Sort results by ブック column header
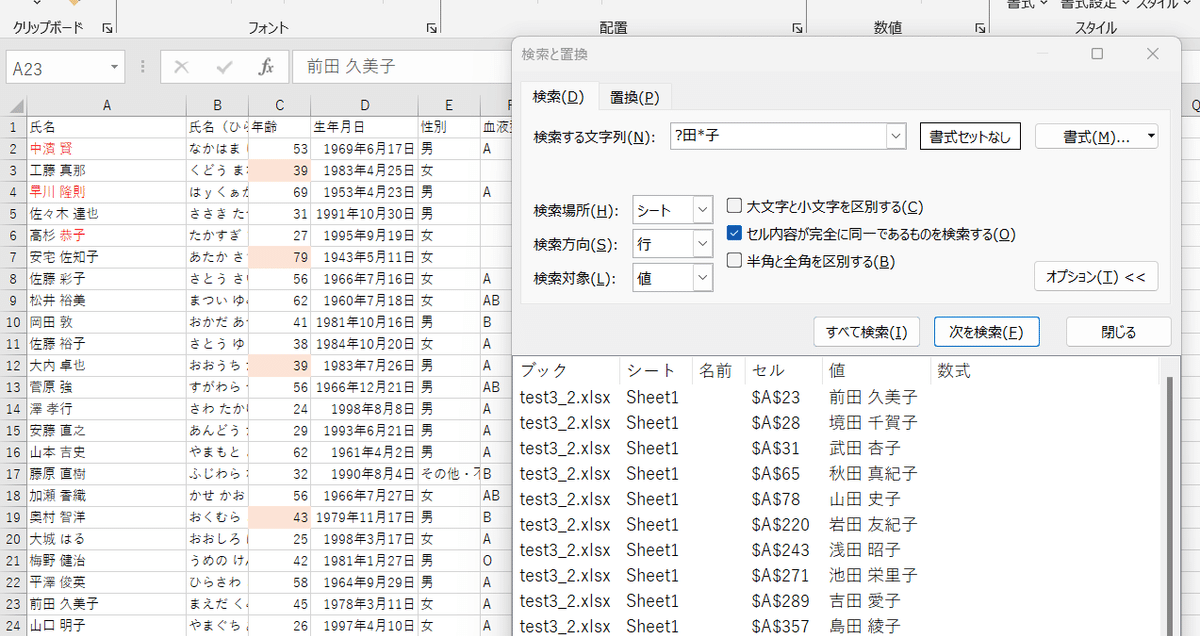The image size is (1200, 636). tap(566, 372)
